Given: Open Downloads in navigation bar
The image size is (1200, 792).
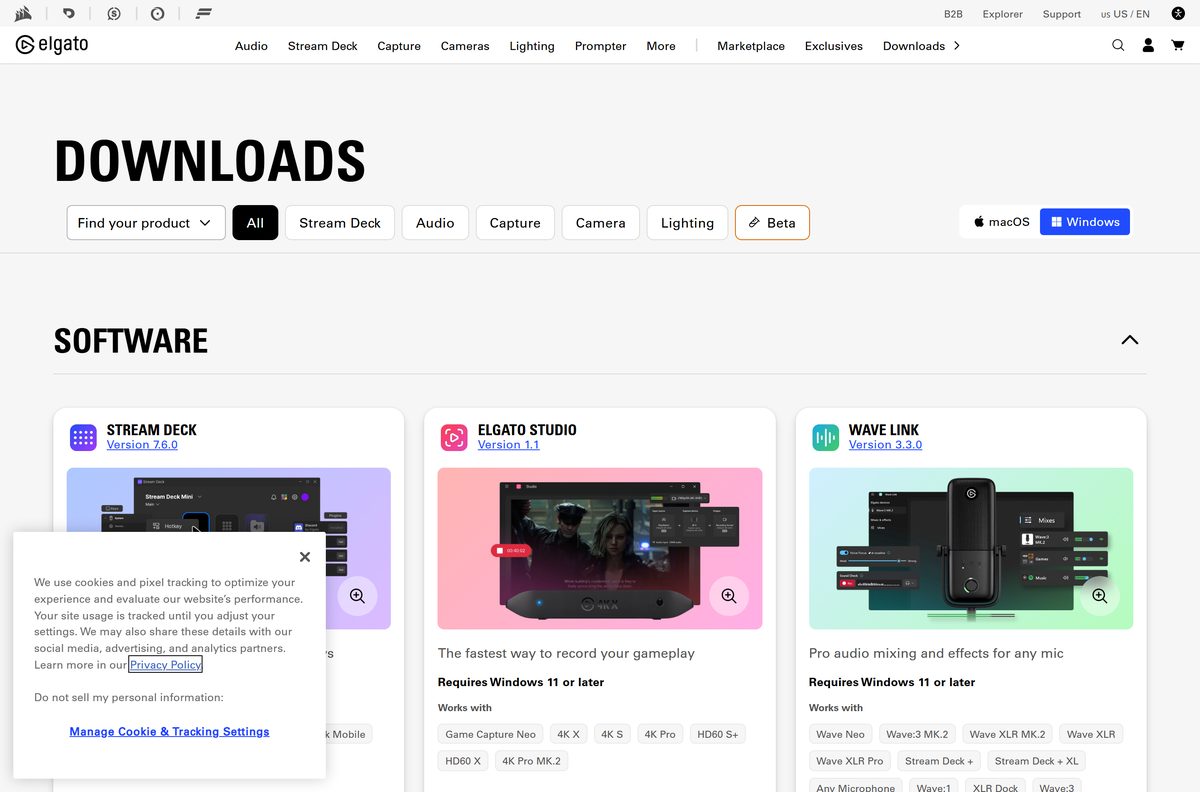Looking at the screenshot, I should [914, 46].
